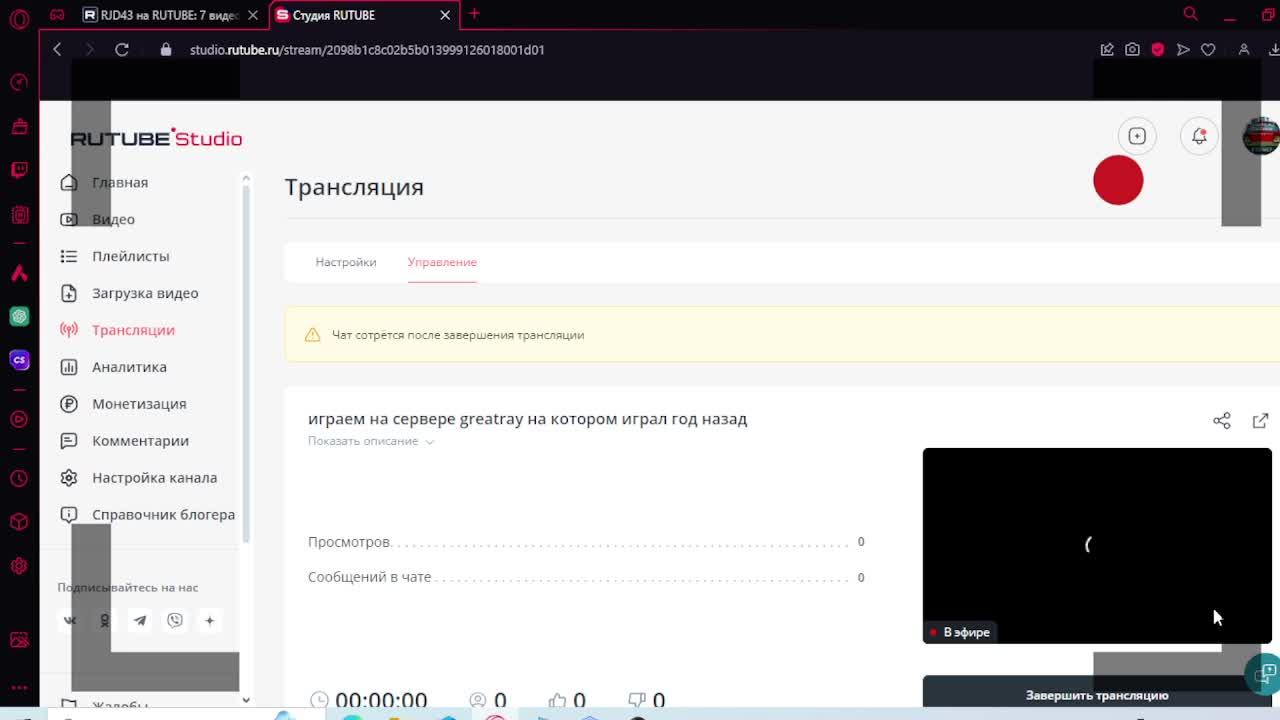Click the send/flow arrow icon
The width and height of the screenshot is (1280, 720).
pyautogui.click(x=1183, y=49)
